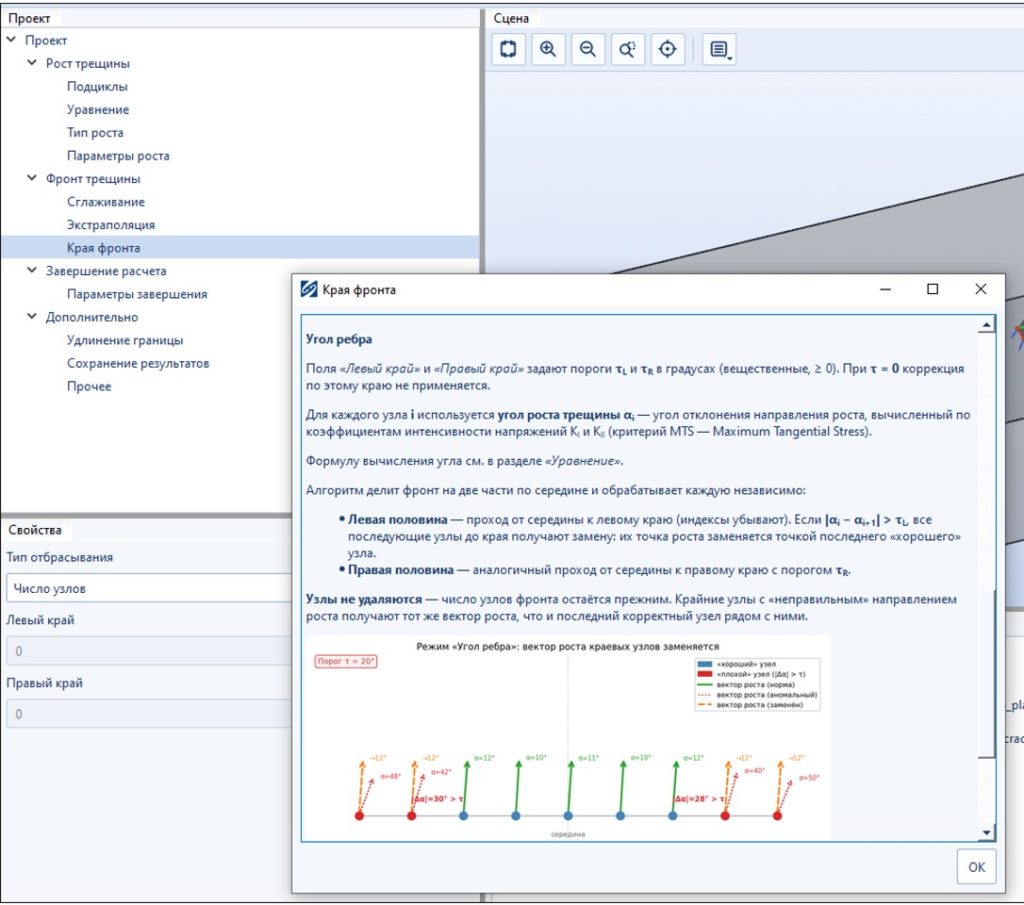The height and width of the screenshot is (905, 1024).
Task: Activate the zoom-to-region tool
Action: tap(628, 49)
